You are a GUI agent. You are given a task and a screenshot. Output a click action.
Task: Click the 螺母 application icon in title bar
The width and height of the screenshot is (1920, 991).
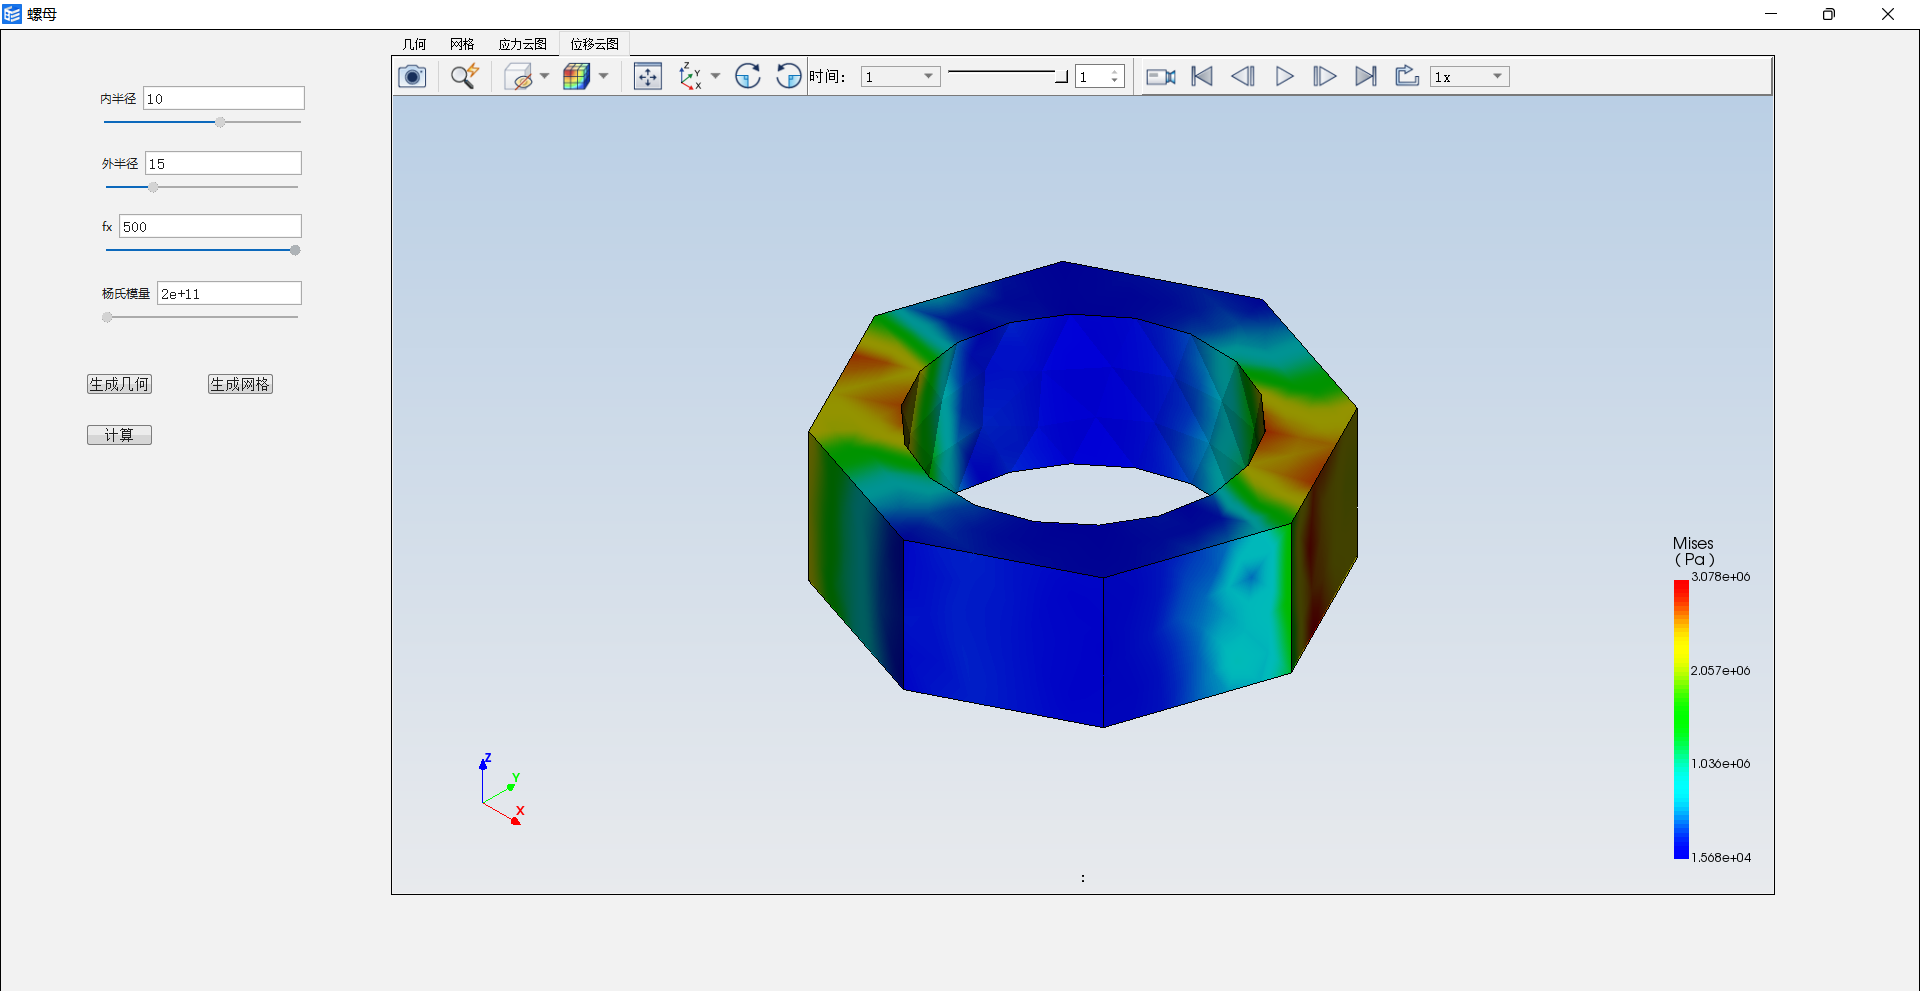click(x=12, y=14)
